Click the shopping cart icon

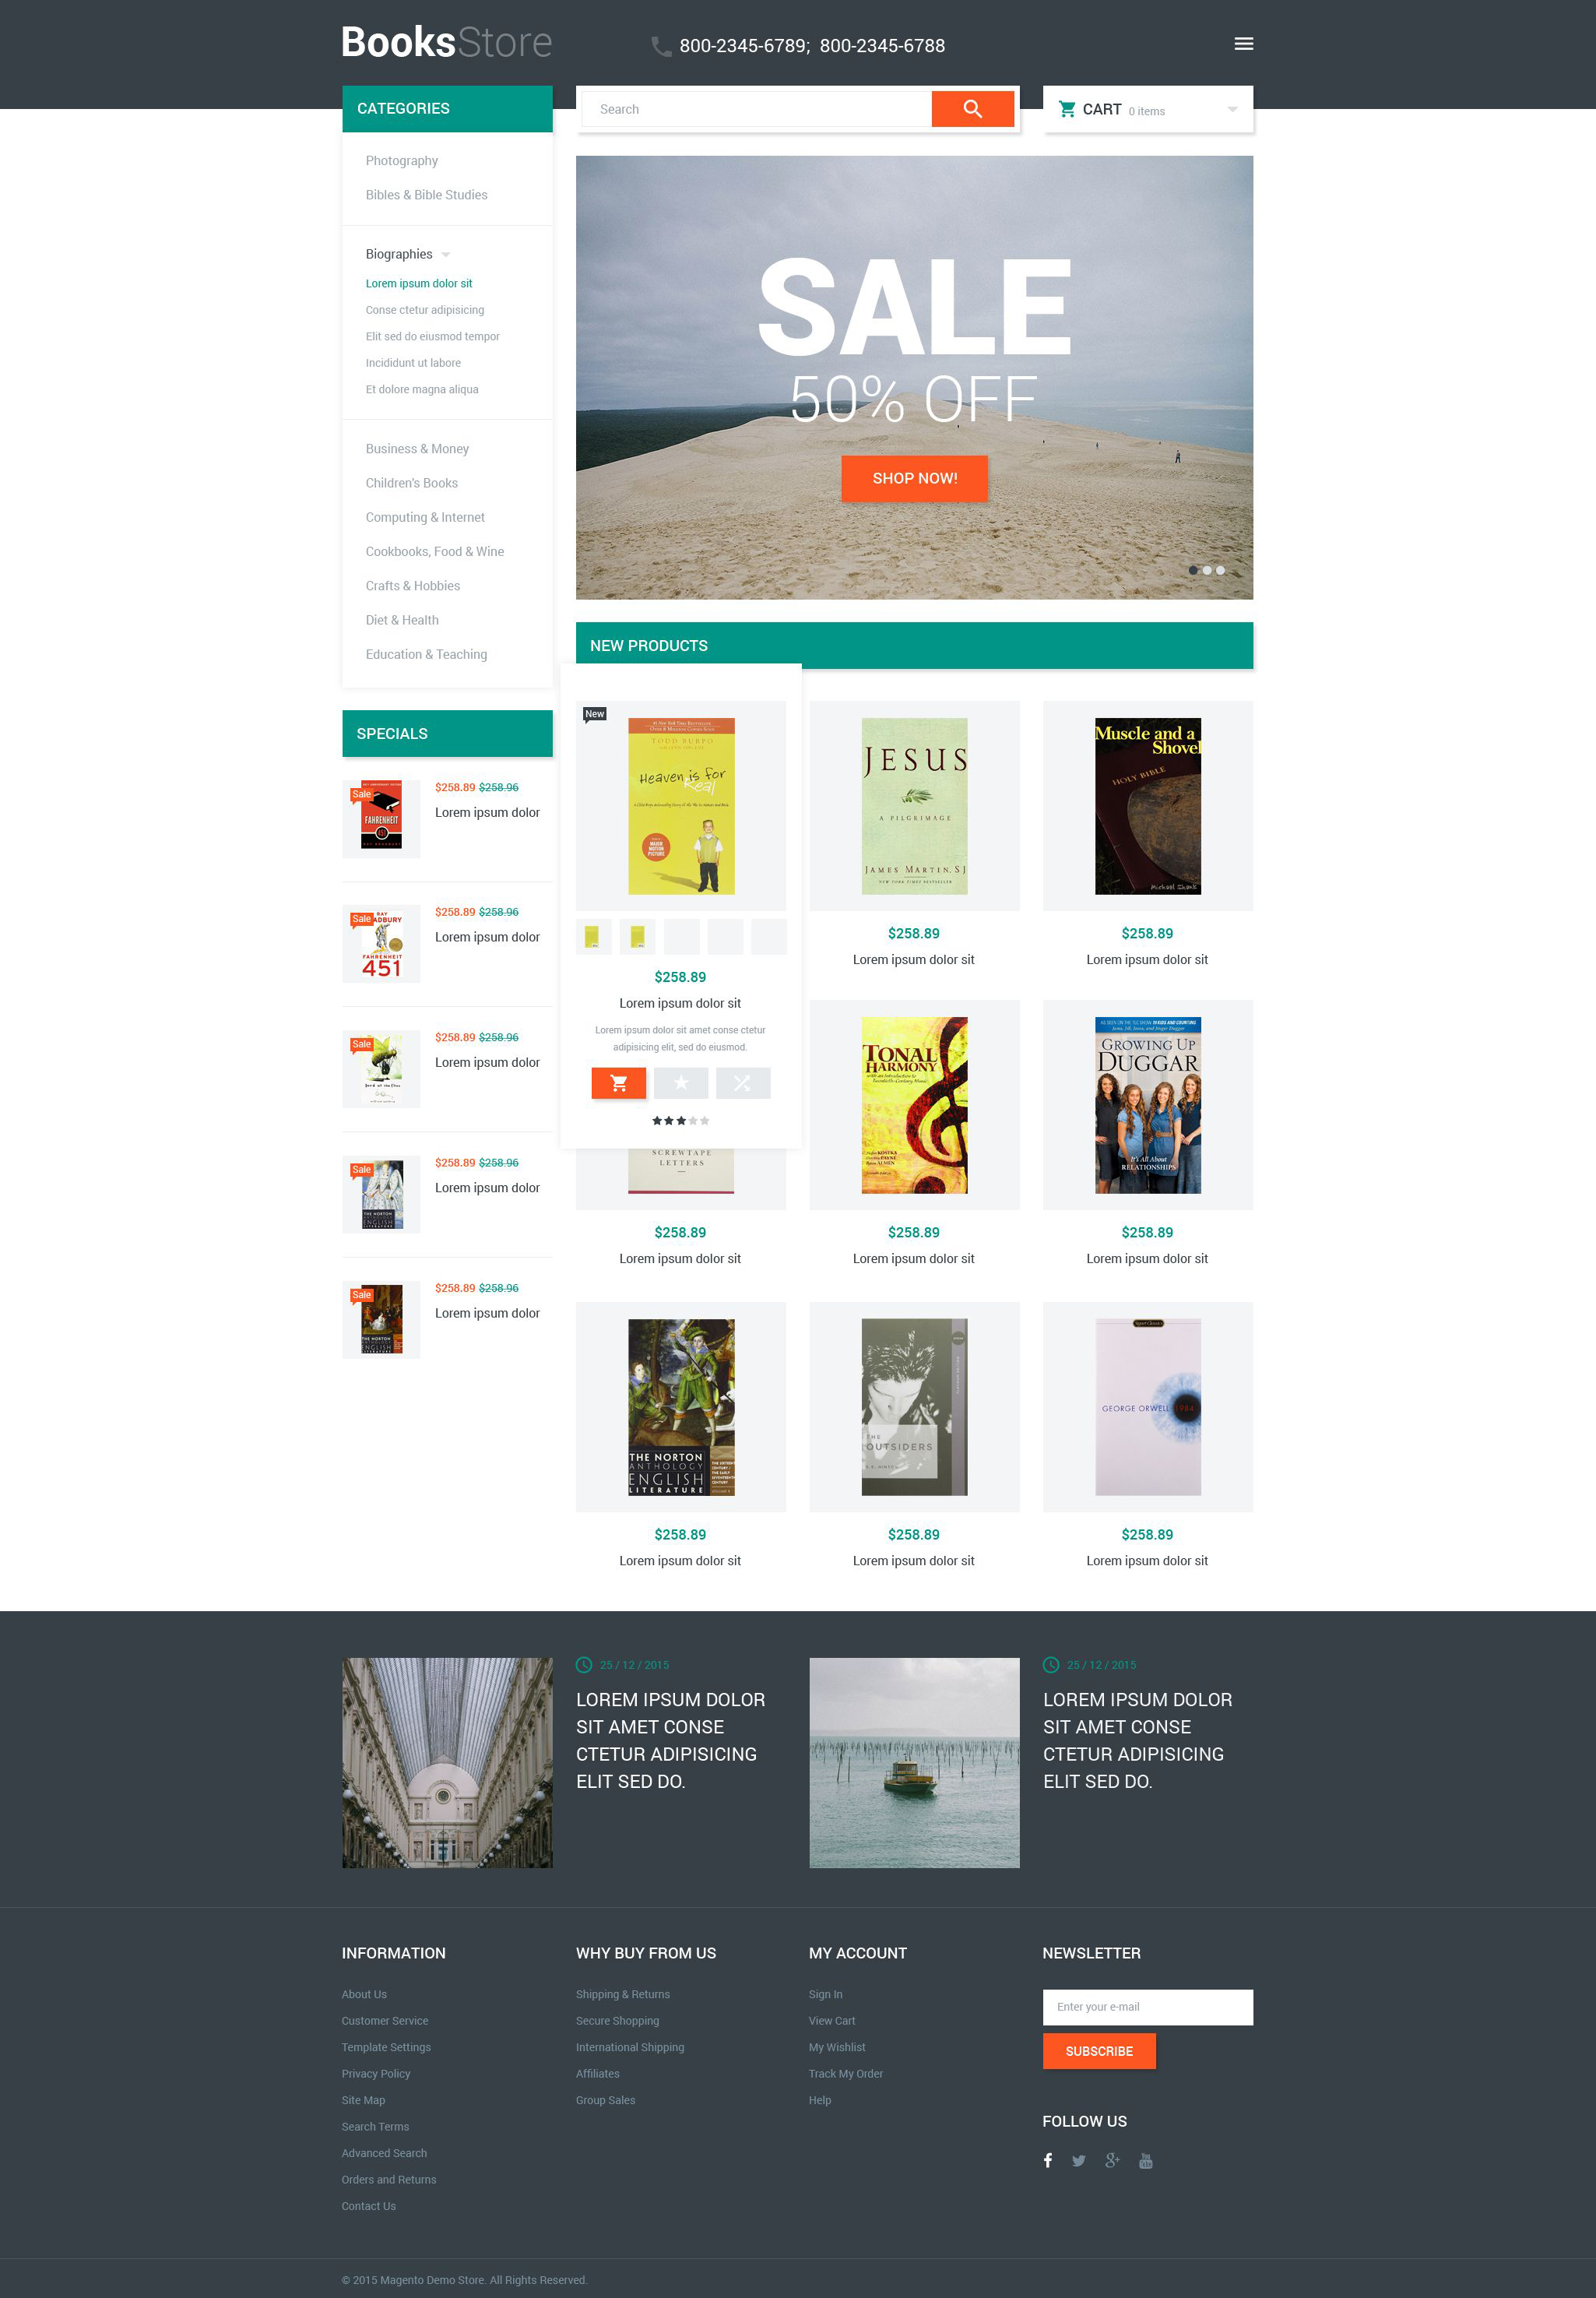(x=1067, y=108)
